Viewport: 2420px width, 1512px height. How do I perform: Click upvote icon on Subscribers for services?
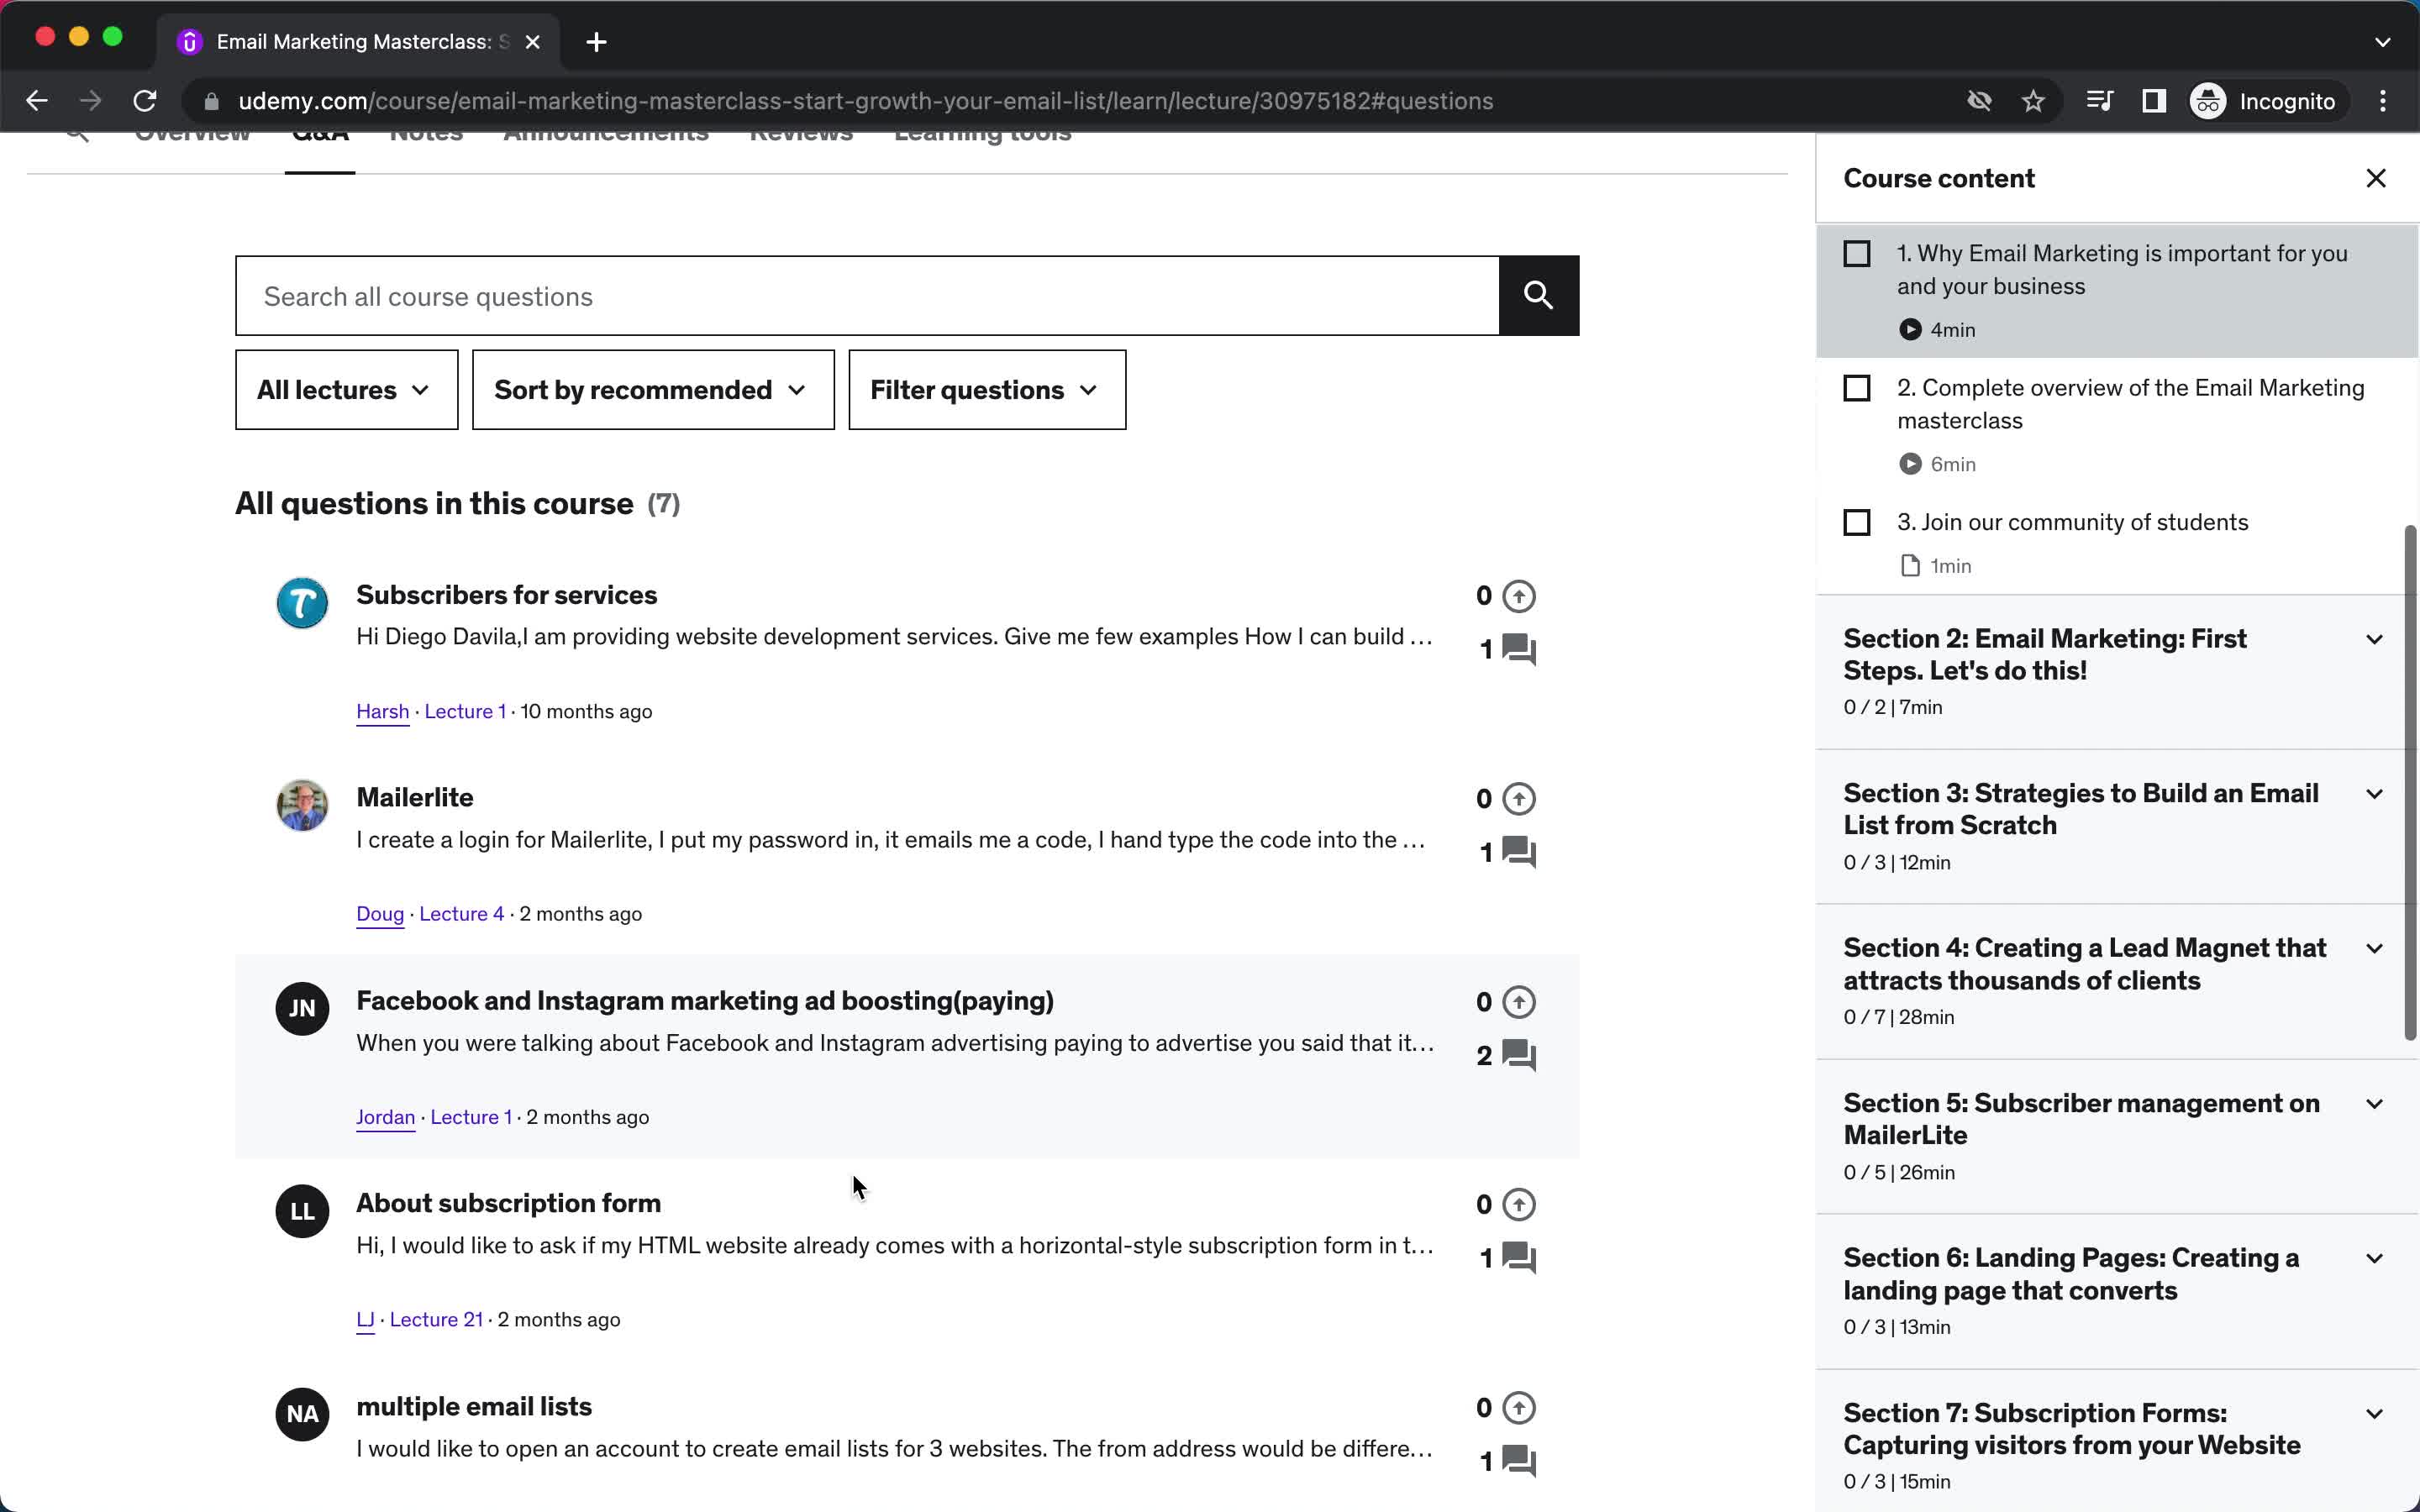point(1519,594)
